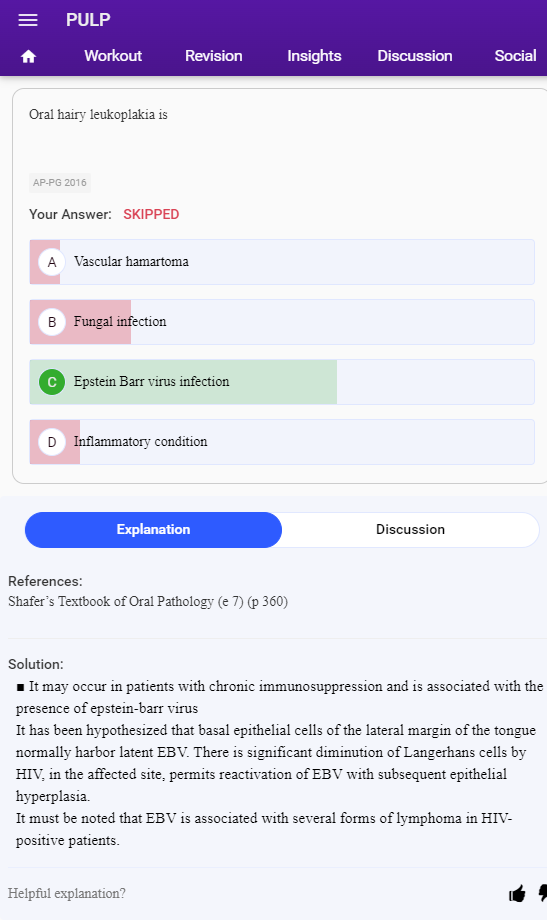Choose Inflammatory condition answer row
This screenshot has width=547, height=920.
(x=282, y=442)
